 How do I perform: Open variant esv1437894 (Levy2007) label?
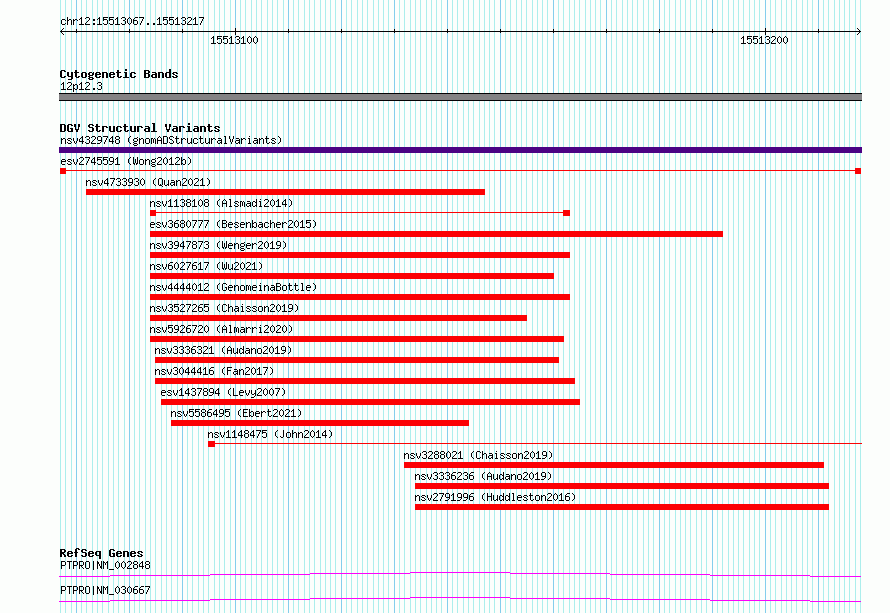pyautogui.click(x=223, y=392)
